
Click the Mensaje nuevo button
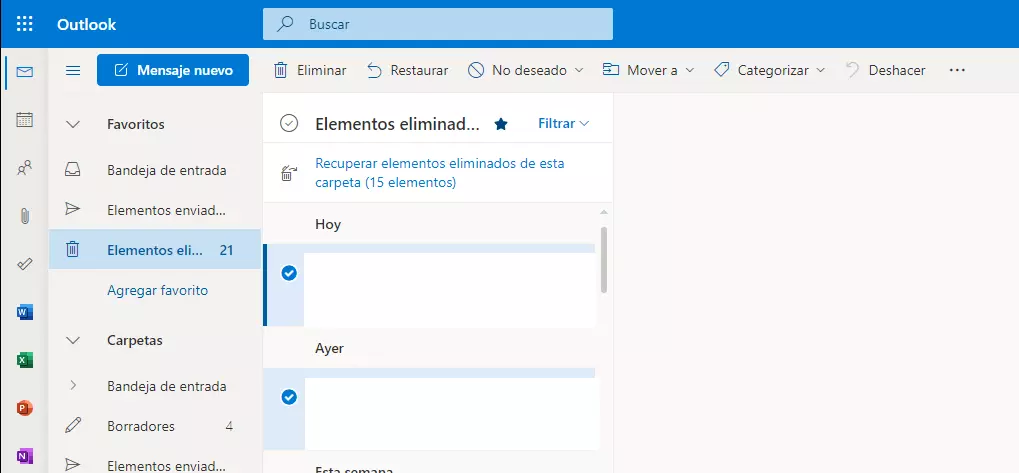[173, 70]
